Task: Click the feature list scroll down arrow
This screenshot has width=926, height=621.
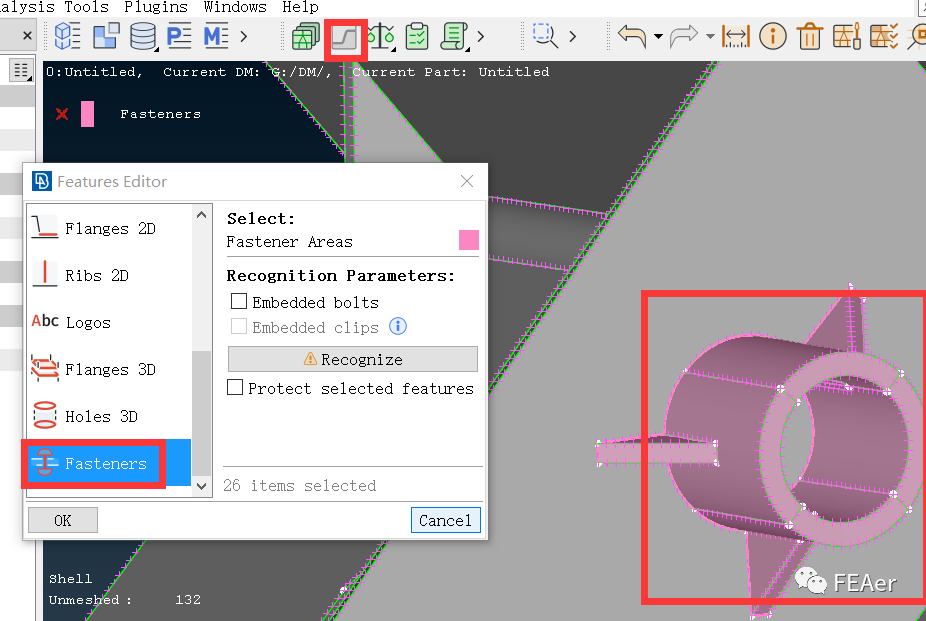Action: (x=201, y=486)
